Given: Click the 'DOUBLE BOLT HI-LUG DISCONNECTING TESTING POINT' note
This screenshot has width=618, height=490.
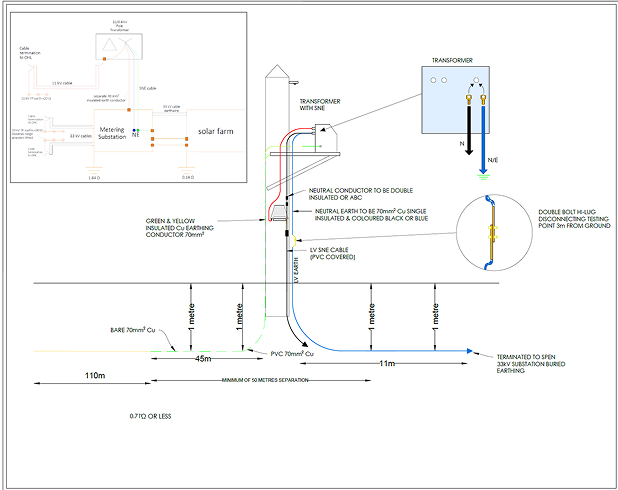Looking at the screenshot, I should (x=574, y=219).
